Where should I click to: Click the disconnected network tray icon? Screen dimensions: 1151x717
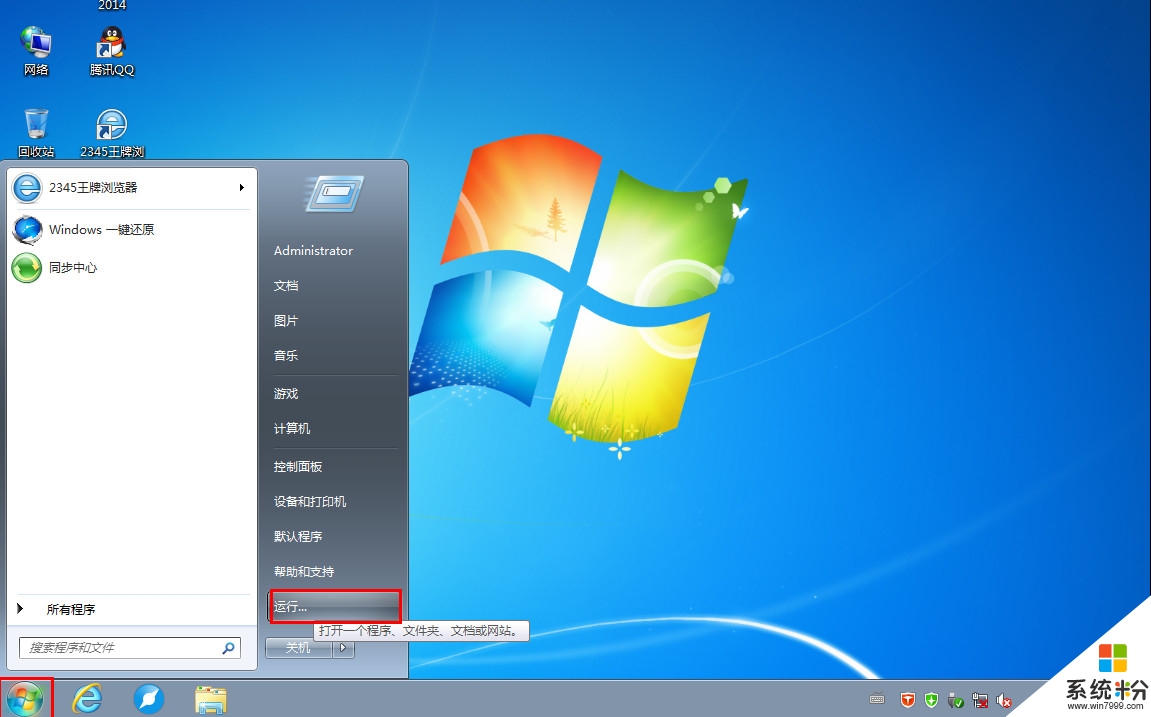980,700
